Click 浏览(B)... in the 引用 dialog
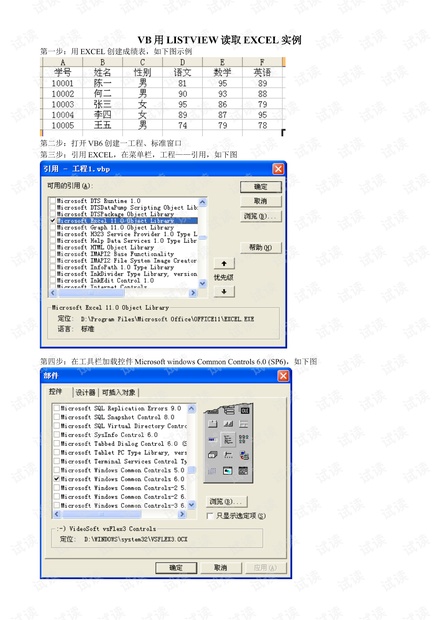 click(x=261, y=216)
